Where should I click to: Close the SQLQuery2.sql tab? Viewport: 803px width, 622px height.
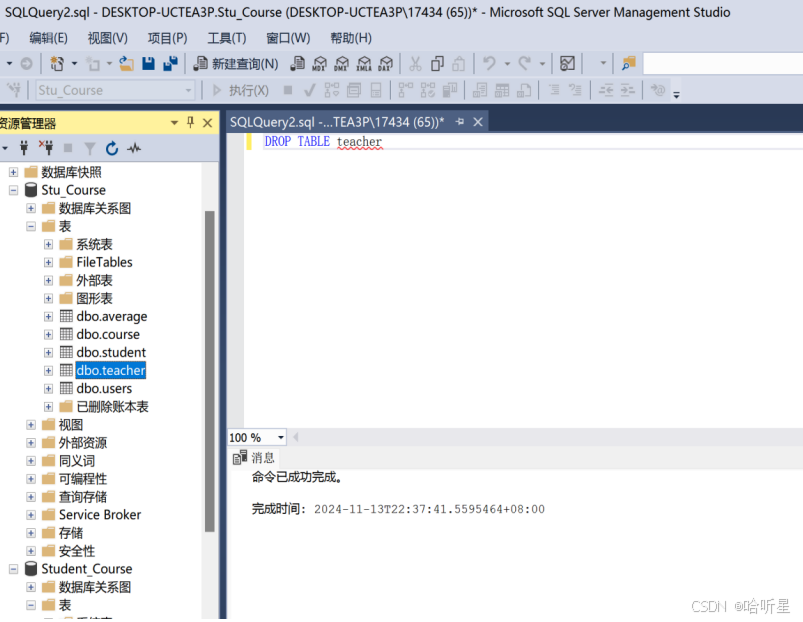point(478,122)
